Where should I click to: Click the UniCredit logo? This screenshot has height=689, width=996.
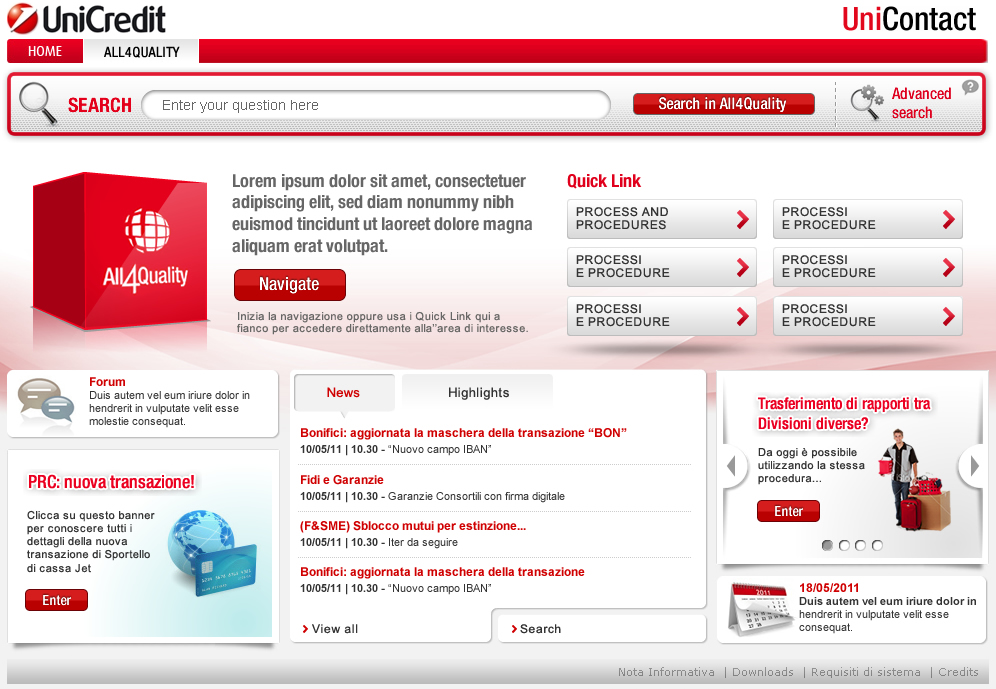[x=86, y=18]
